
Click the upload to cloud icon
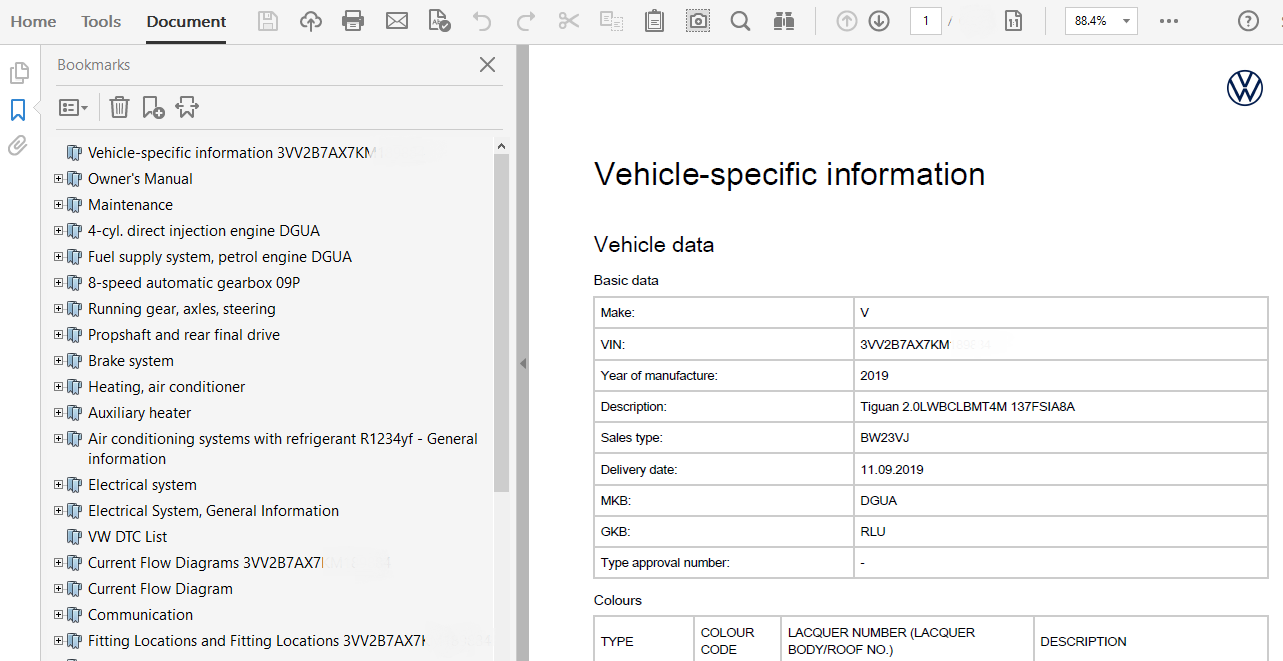pos(311,21)
